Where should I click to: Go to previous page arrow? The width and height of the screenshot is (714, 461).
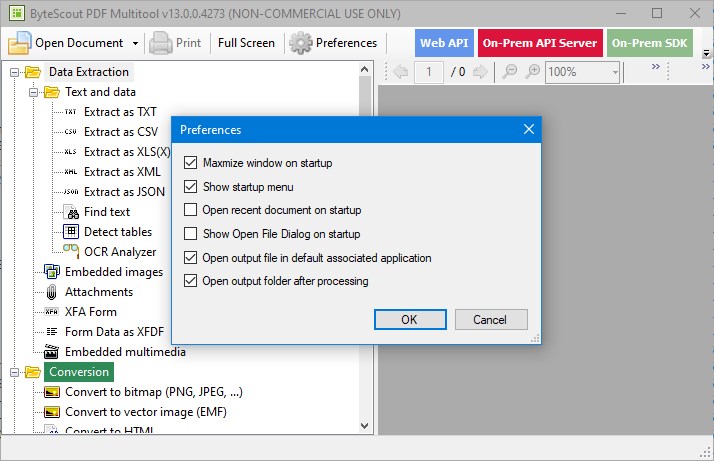point(401,72)
